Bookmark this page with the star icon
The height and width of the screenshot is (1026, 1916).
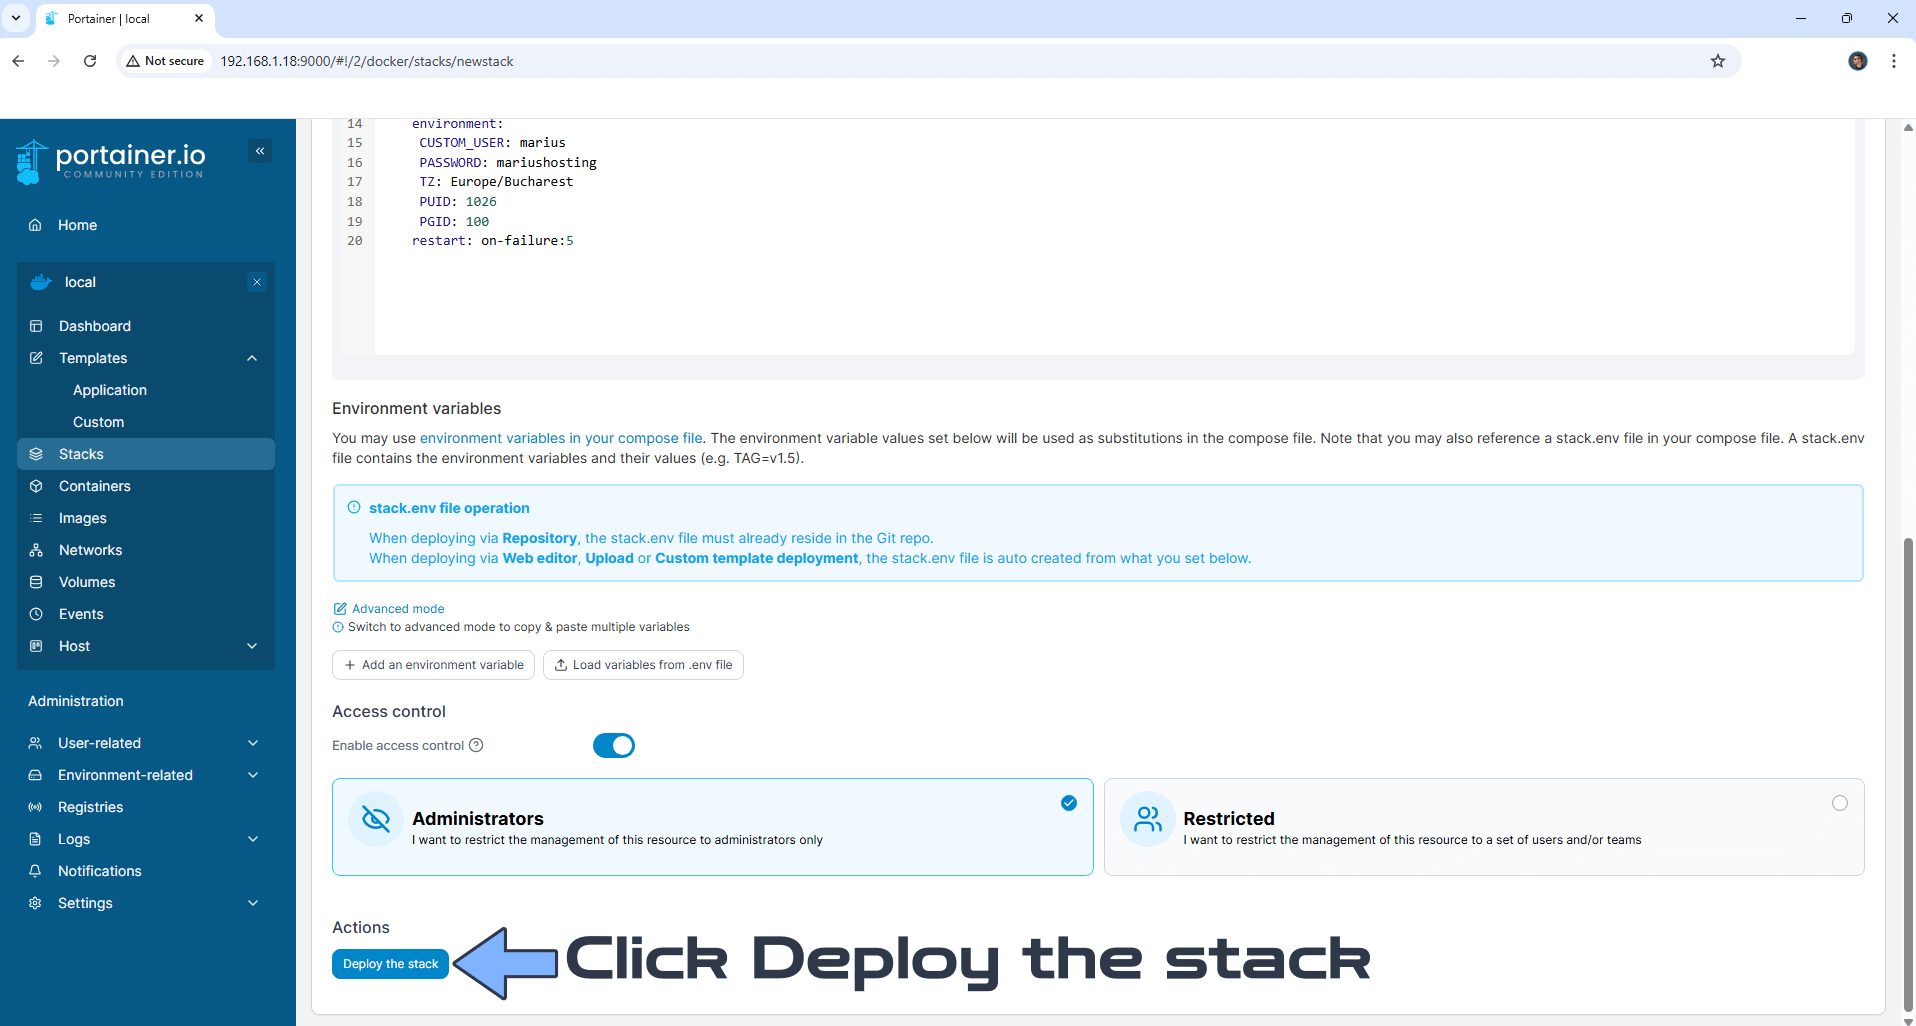coord(1718,61)
